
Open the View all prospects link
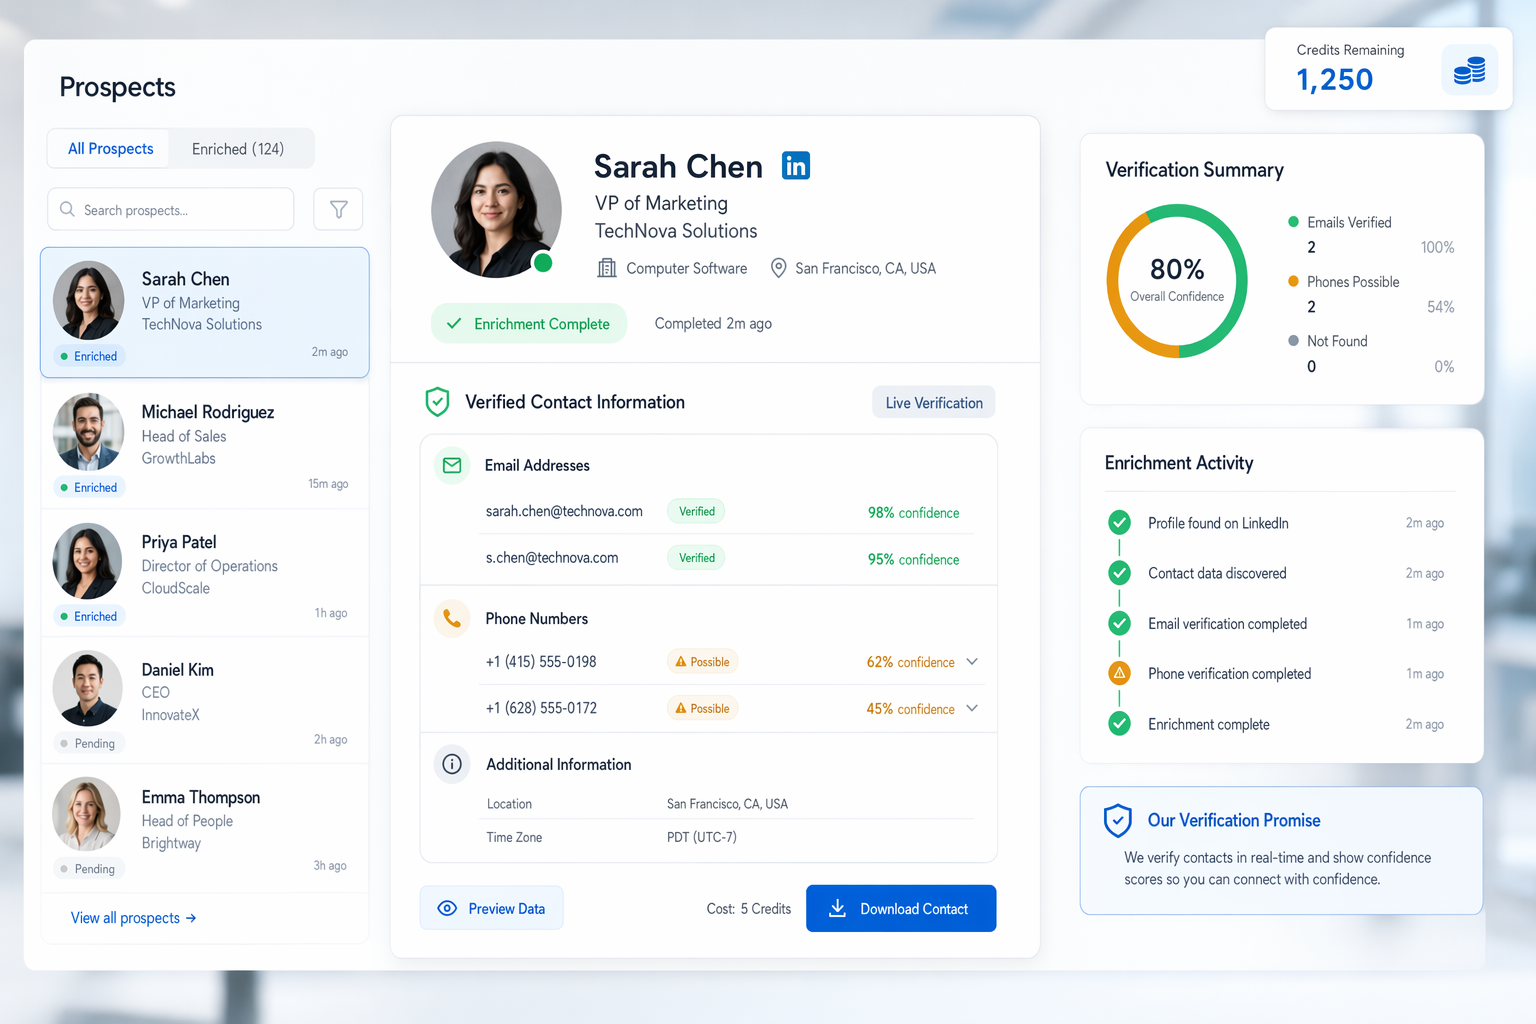(x=133, y=918)
